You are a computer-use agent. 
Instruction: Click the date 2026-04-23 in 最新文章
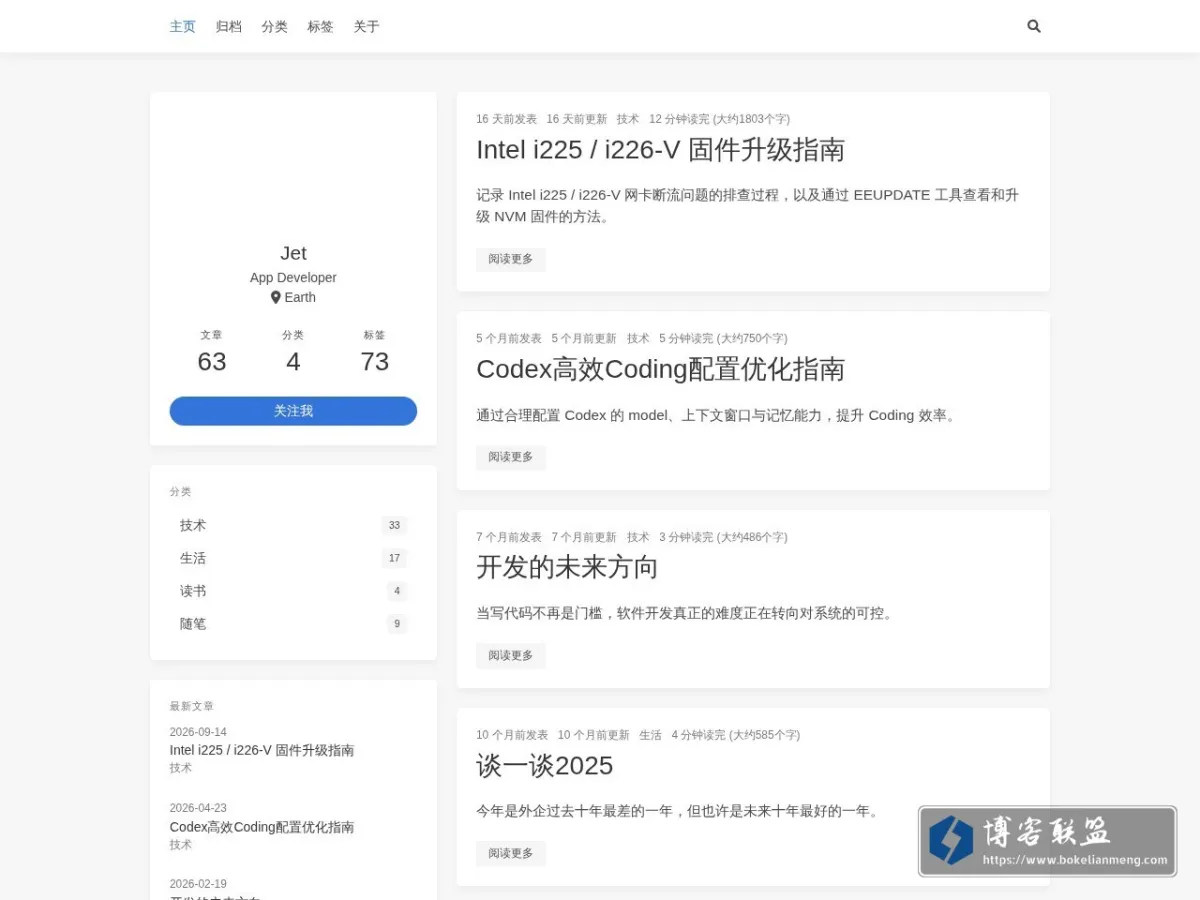(x=198, y=808)
